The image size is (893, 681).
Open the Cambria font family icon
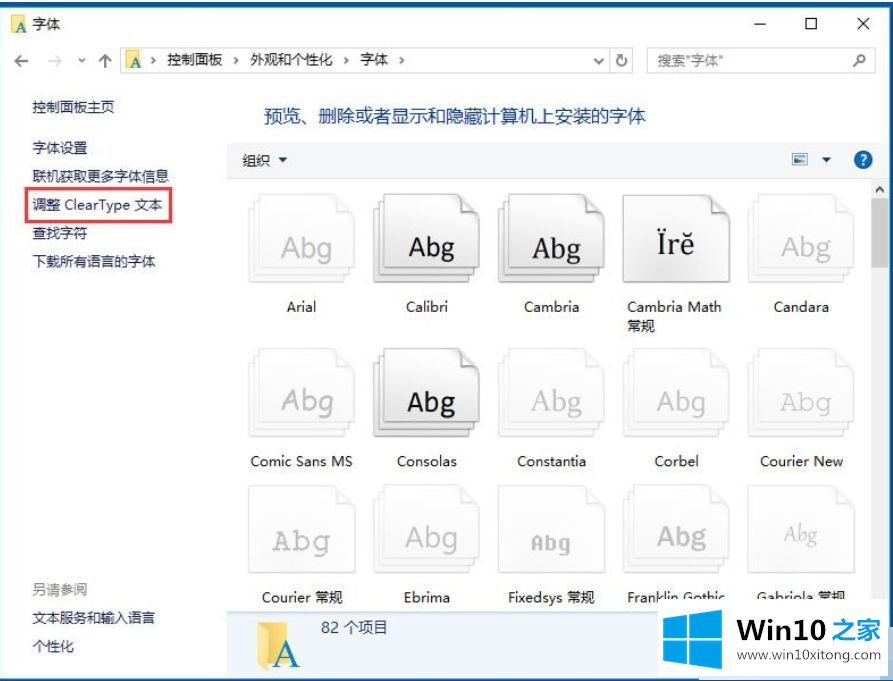(551, 239)
